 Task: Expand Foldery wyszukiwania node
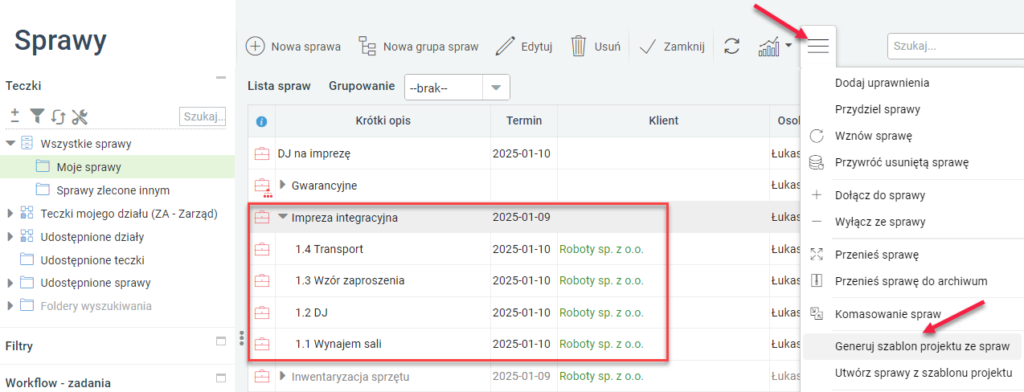click(x=10, y=306)
